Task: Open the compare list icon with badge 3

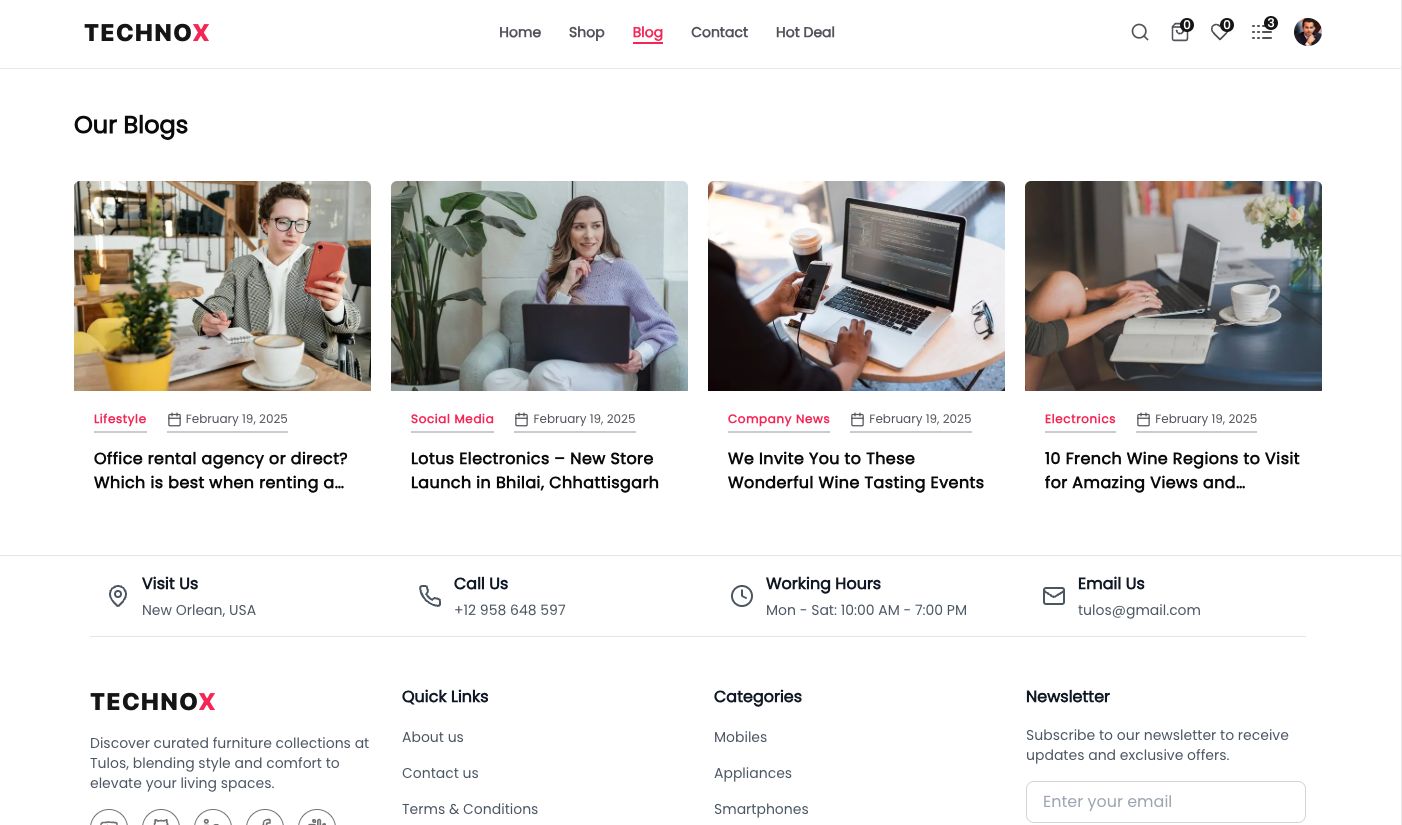Action: click(1262, 32)
